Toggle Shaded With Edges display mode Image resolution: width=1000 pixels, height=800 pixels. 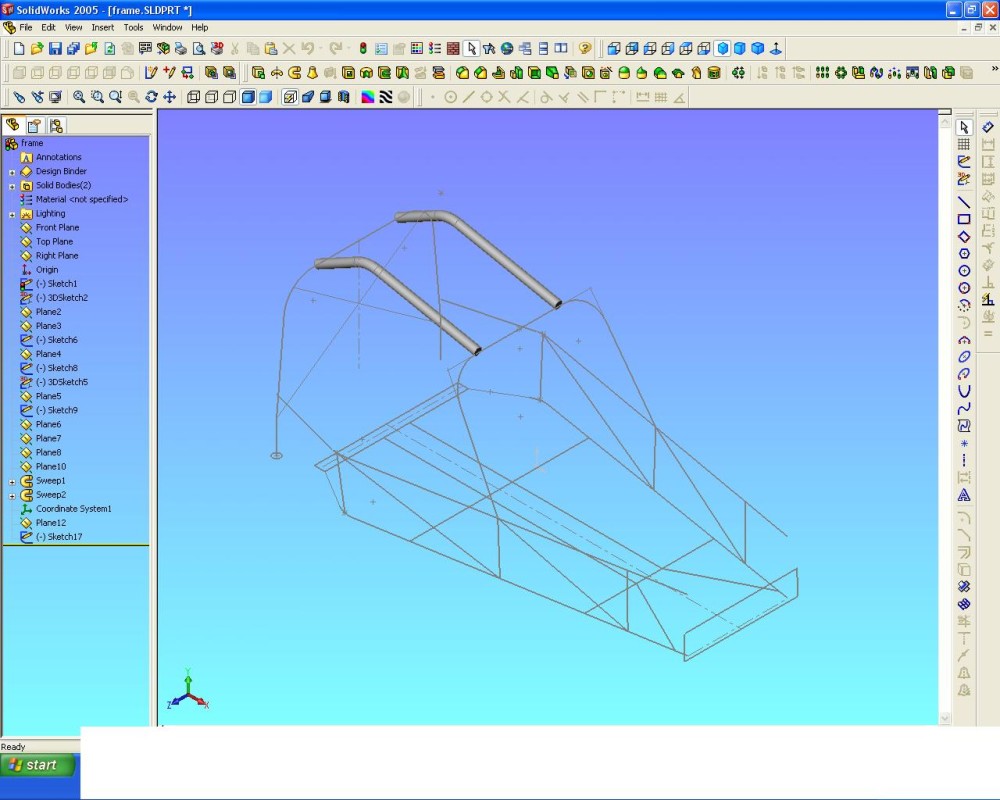[x=248, y=97]
